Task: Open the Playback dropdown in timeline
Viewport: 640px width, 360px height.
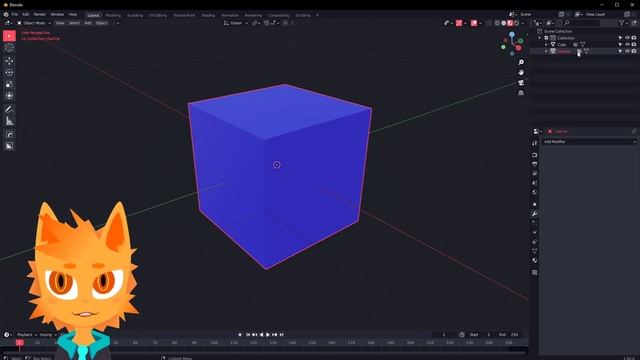Action: (x=27, y=335)
